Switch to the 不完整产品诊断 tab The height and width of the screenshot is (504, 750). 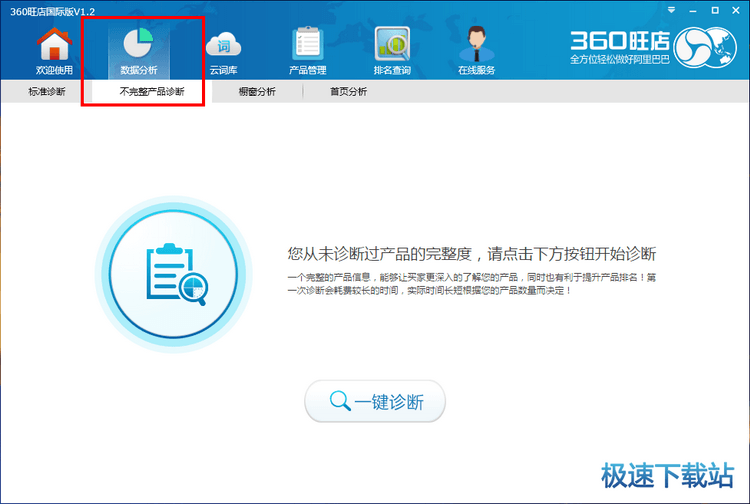[x=152, y=91]
